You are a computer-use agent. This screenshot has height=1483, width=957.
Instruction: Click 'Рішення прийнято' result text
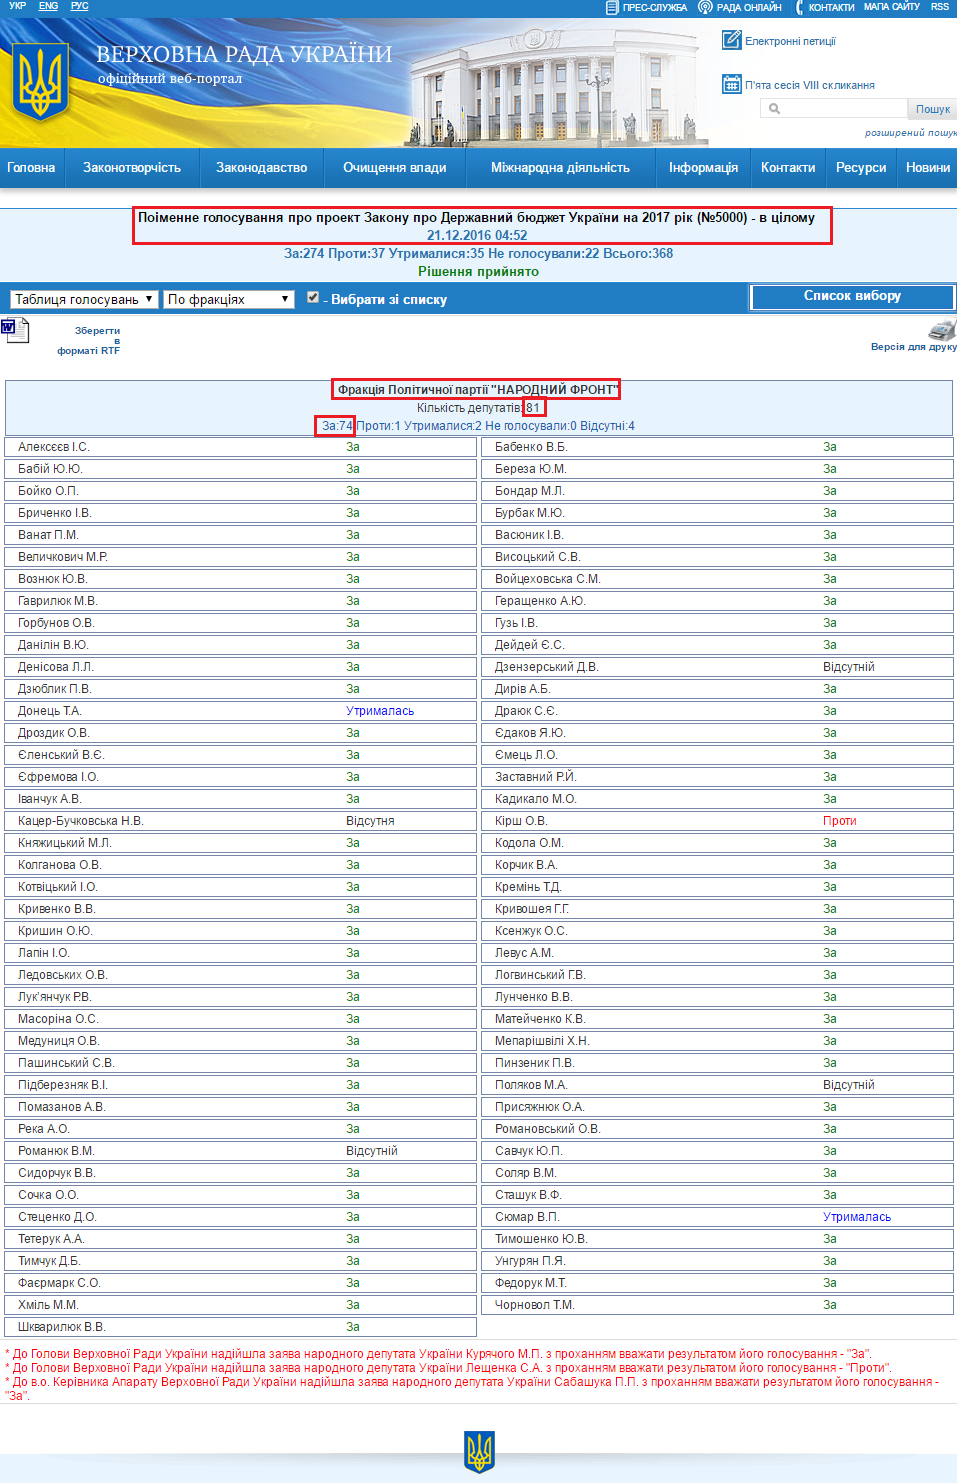478,271
